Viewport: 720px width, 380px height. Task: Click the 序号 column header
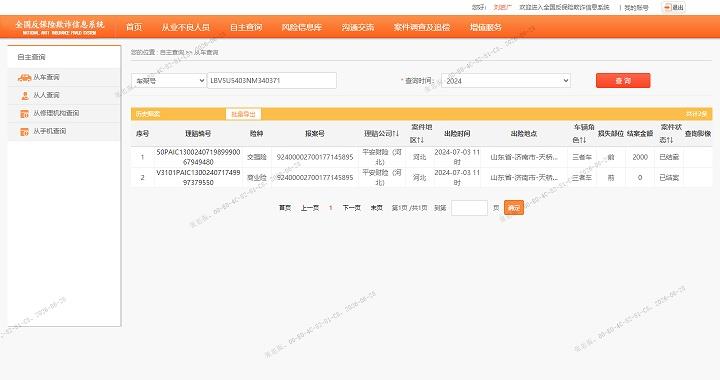click(x=142, y=134)
